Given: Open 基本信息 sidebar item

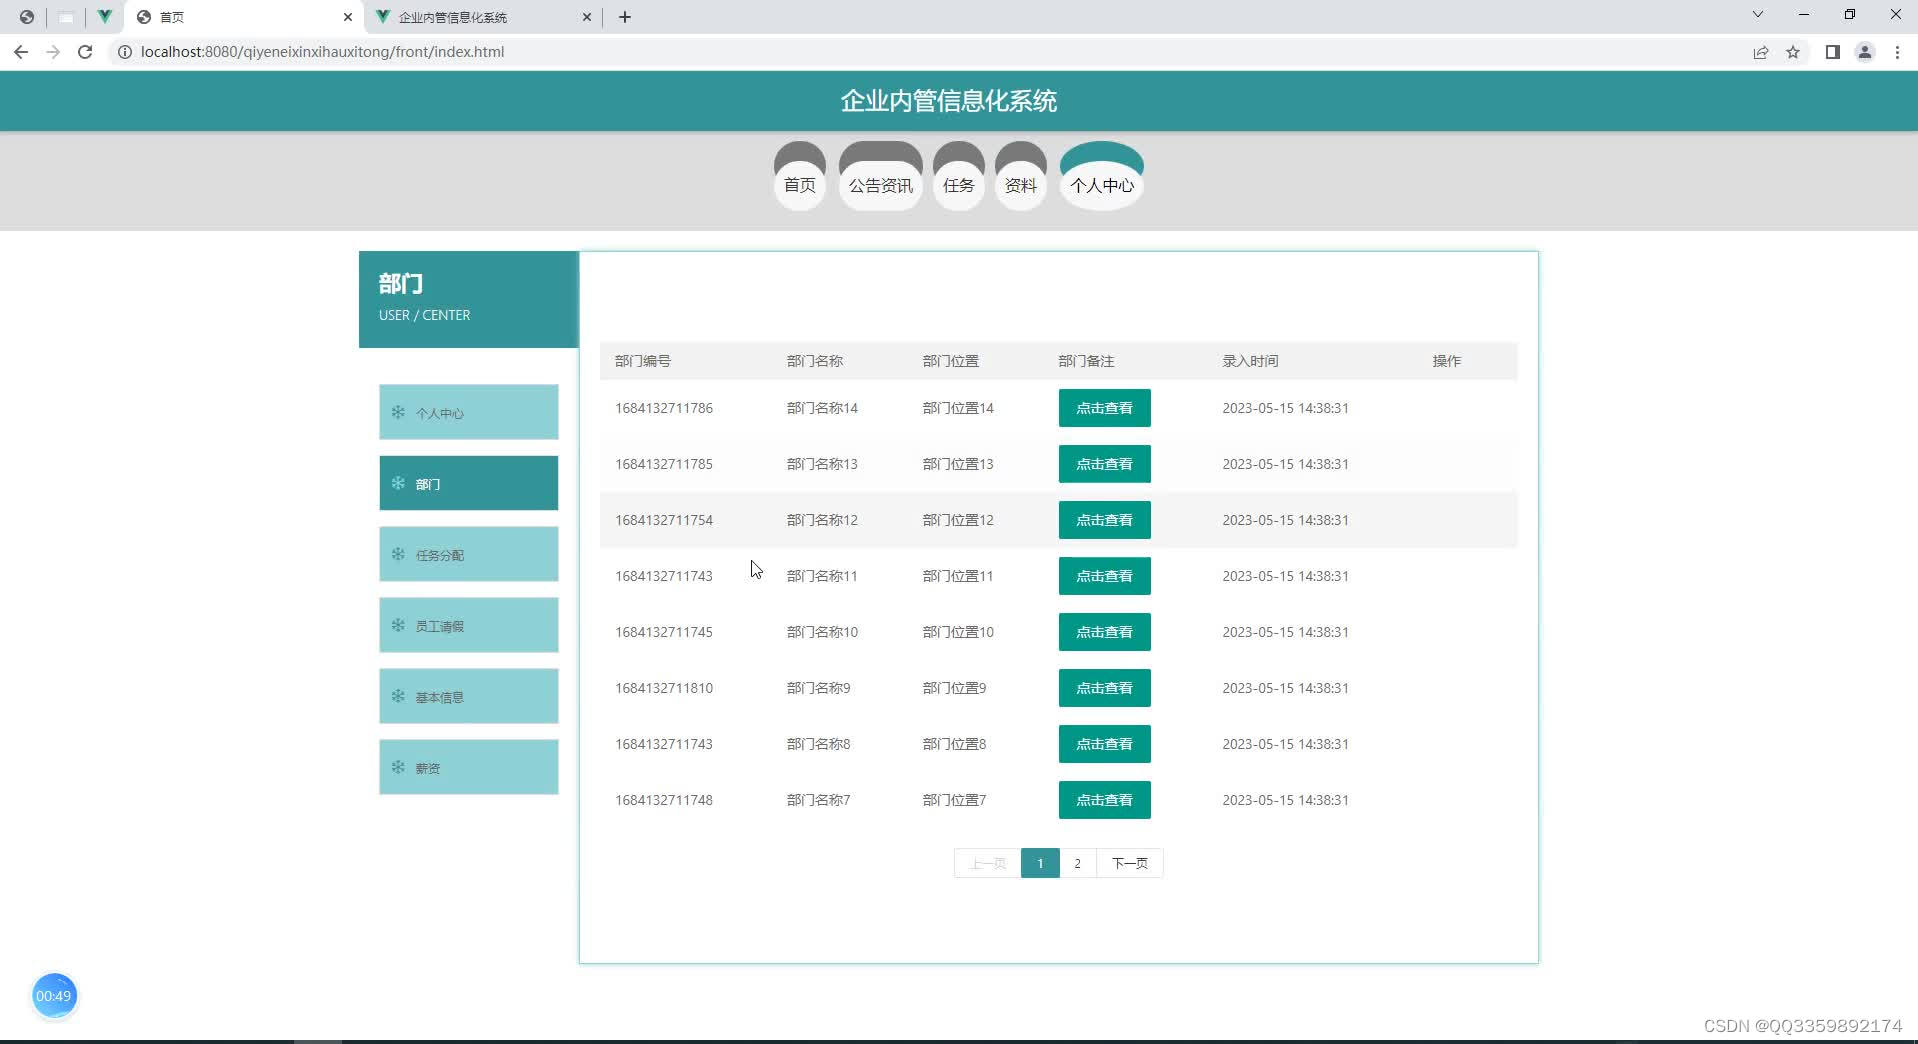Looking at the screenshot, I should (x=468, y=696).
